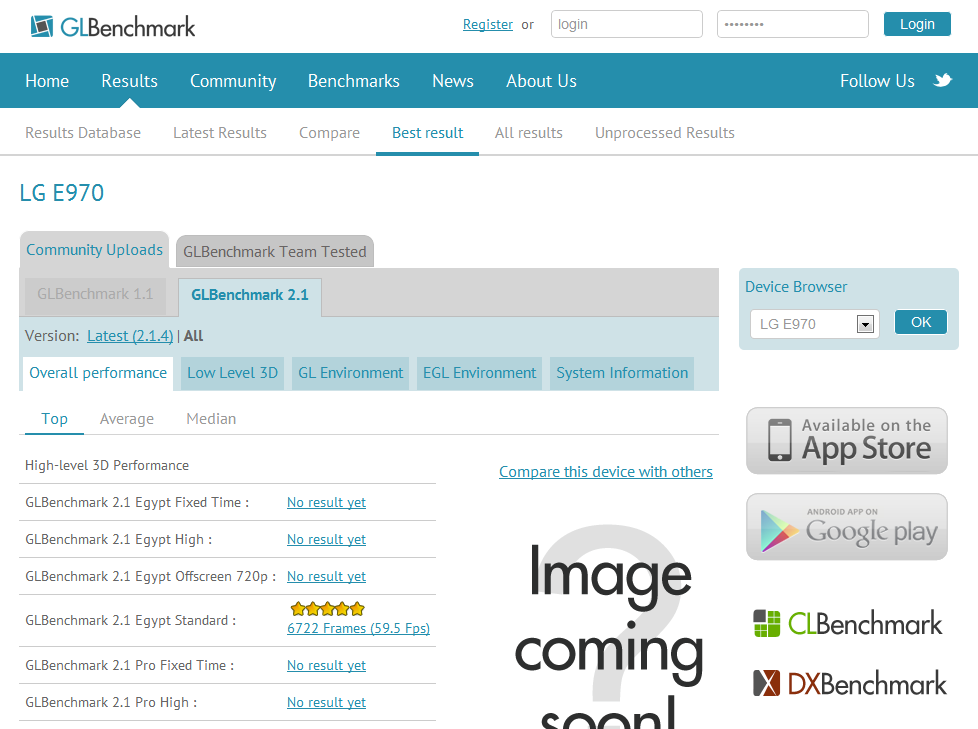Click High-level 3D Performance heading

click(107, 465)
